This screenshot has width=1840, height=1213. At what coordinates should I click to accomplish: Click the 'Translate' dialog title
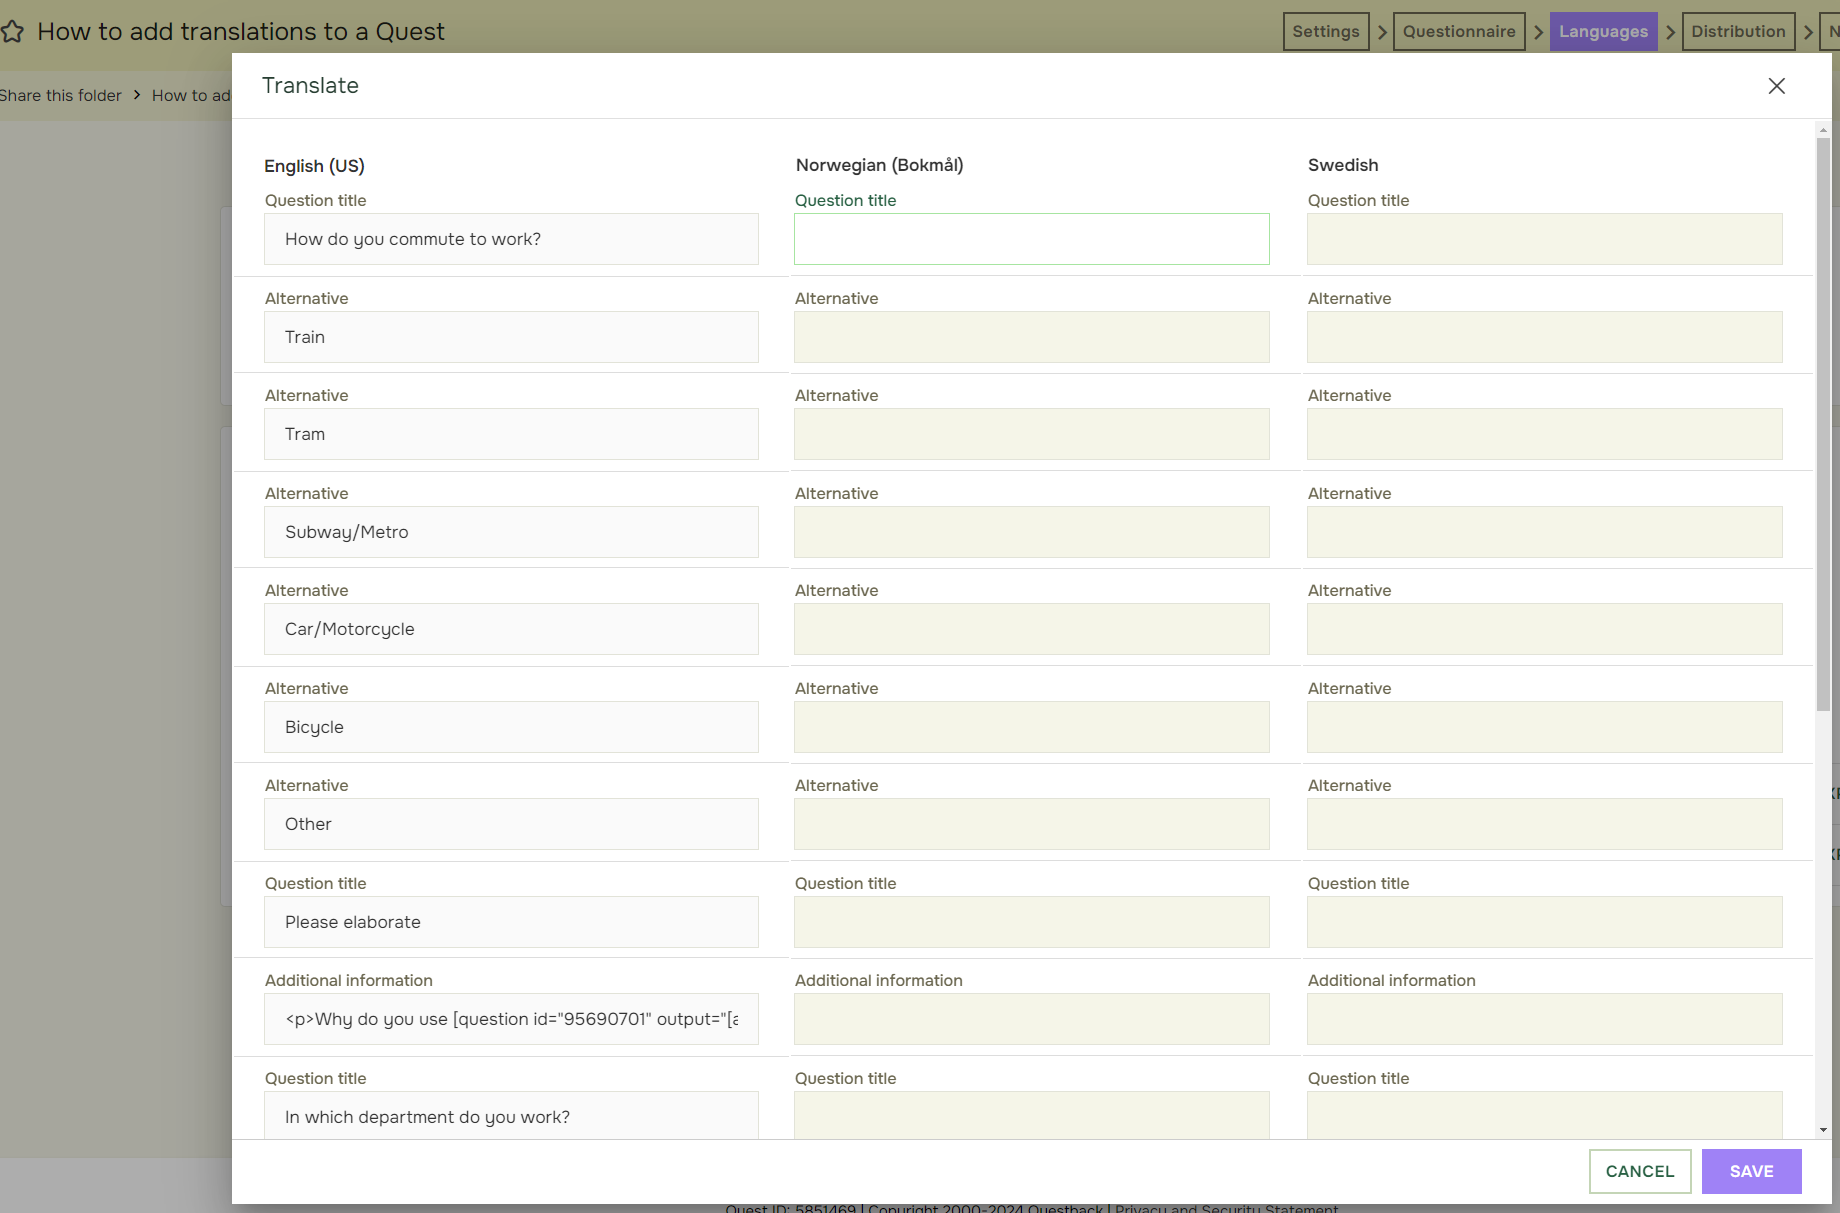310,86
